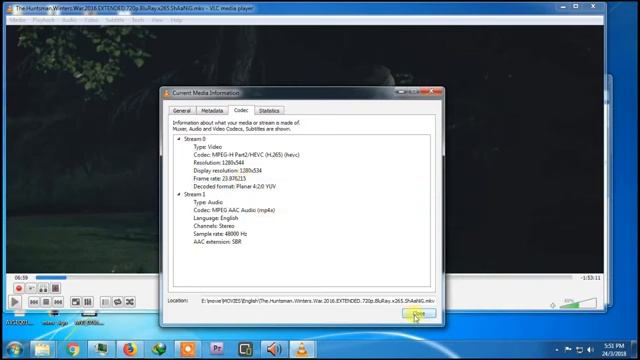Click the Location path field
Screen dimensions: 640x360
click(318, 301)
